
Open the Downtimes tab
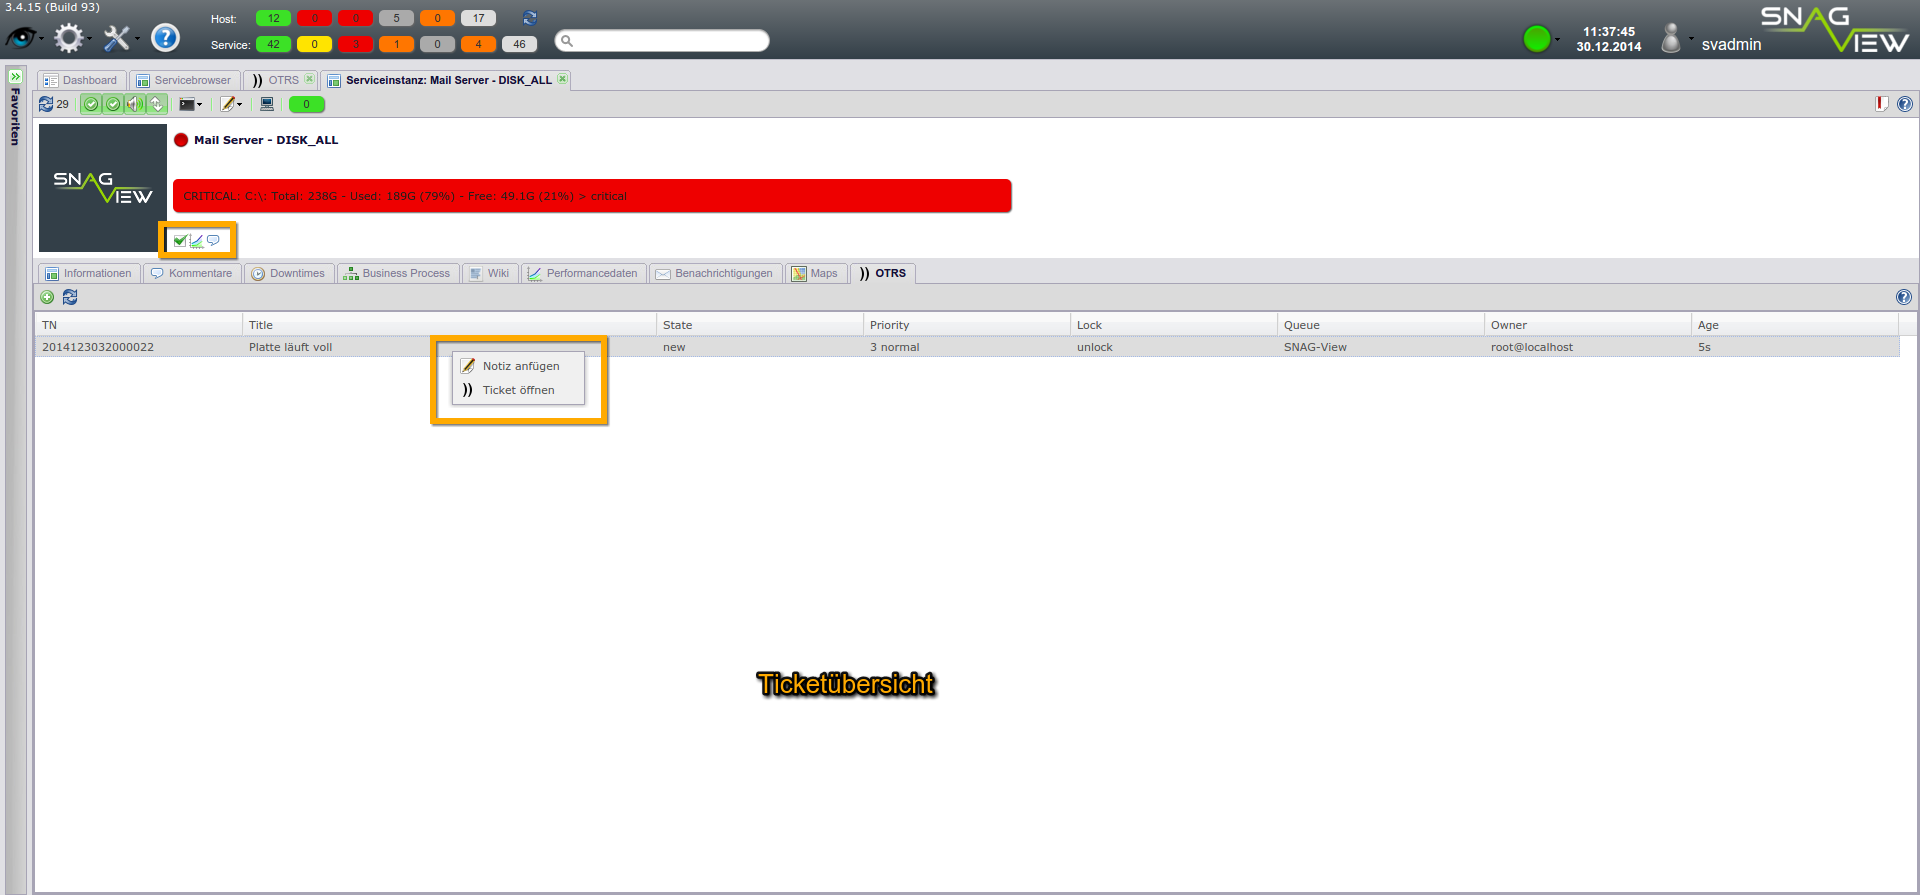point(288,273)
